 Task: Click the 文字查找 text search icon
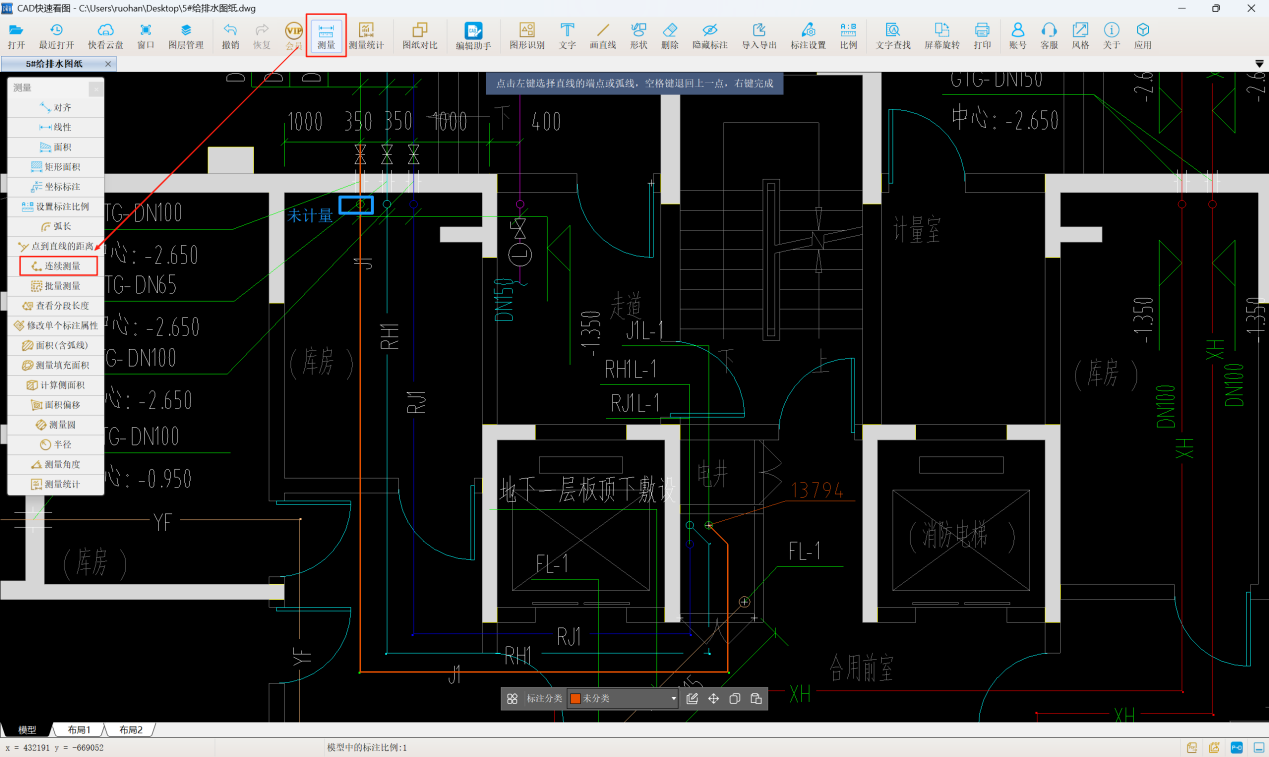[x=893, y=36]
